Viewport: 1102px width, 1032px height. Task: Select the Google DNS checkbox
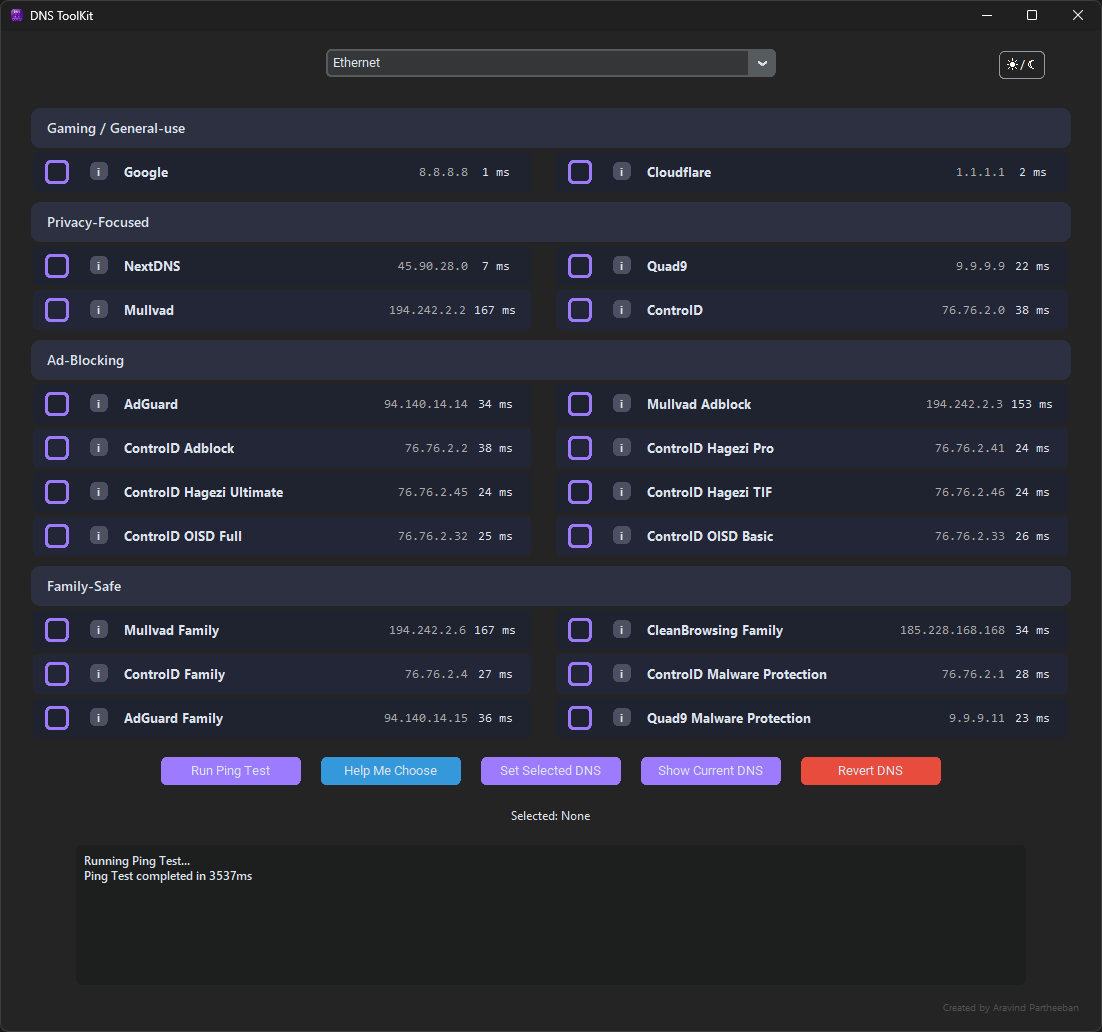coord(57,172)
